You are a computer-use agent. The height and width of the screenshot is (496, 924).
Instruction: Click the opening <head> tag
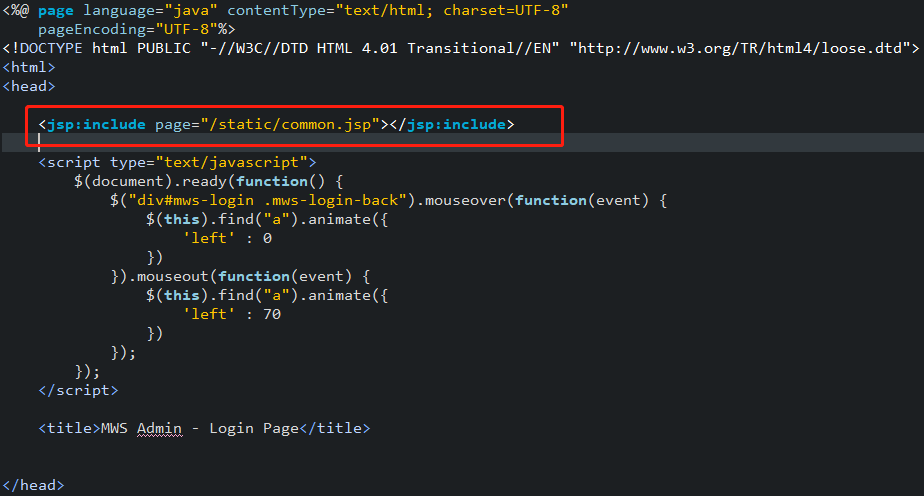point(29,86)
